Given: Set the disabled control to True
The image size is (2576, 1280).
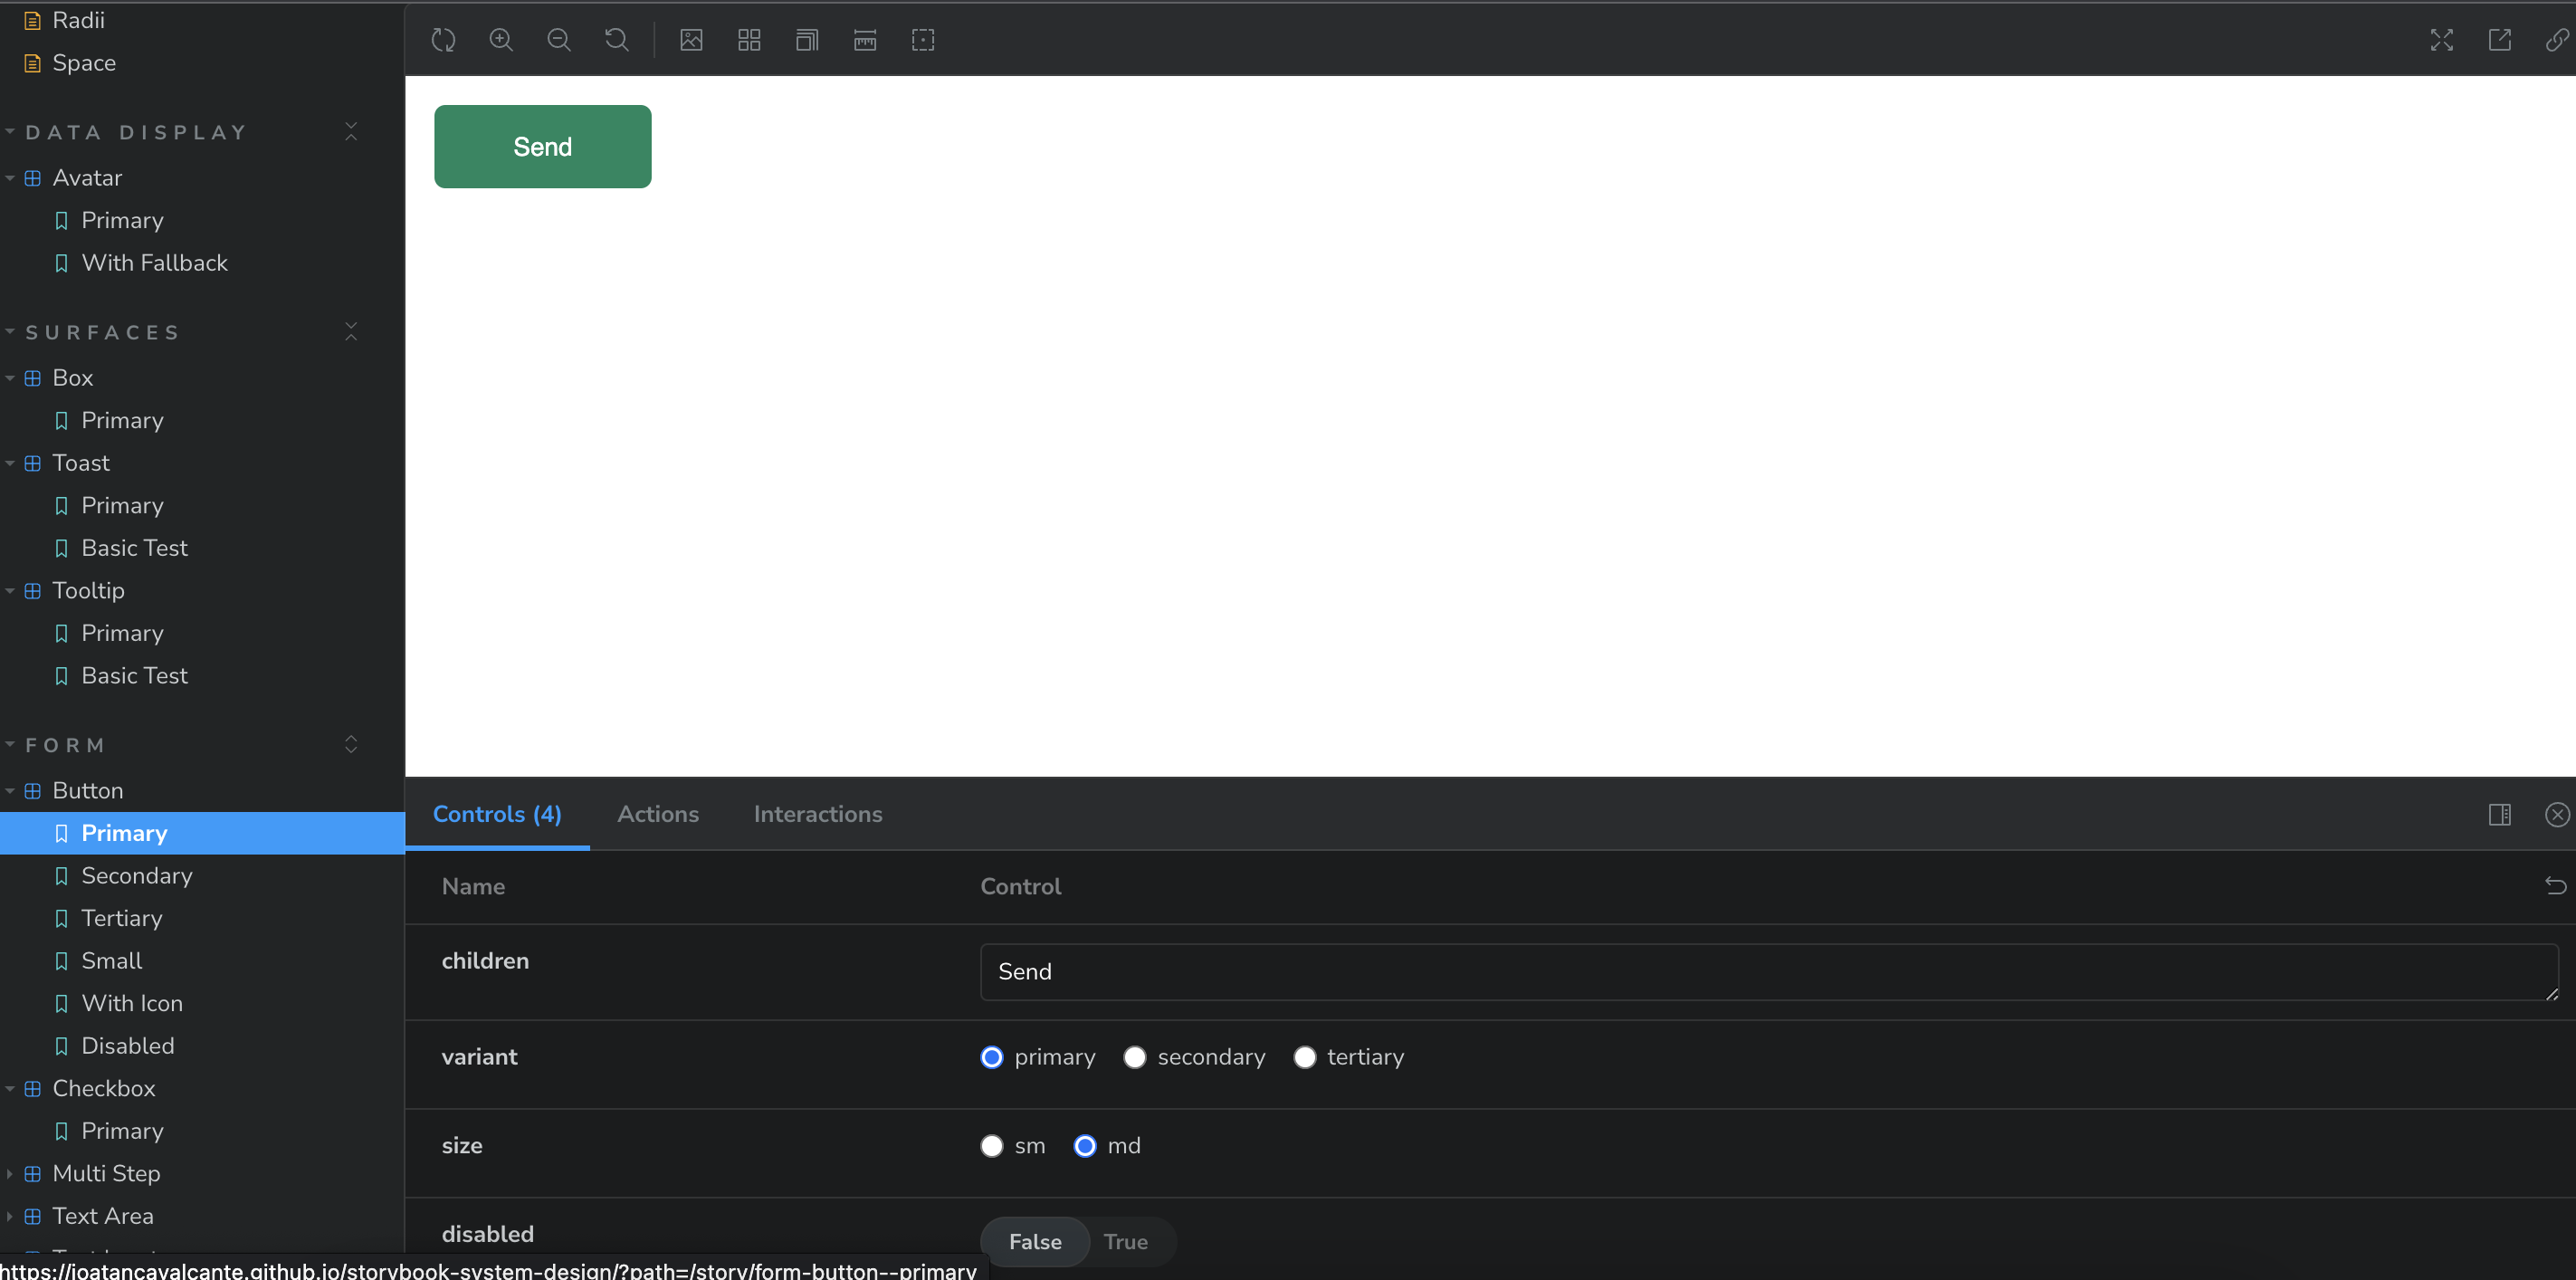Looking at the screenshot, I should point(1125,1241).
